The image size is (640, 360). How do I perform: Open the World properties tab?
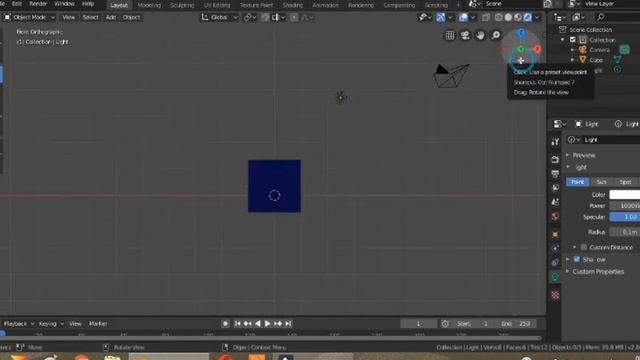[x=555, y=216]
